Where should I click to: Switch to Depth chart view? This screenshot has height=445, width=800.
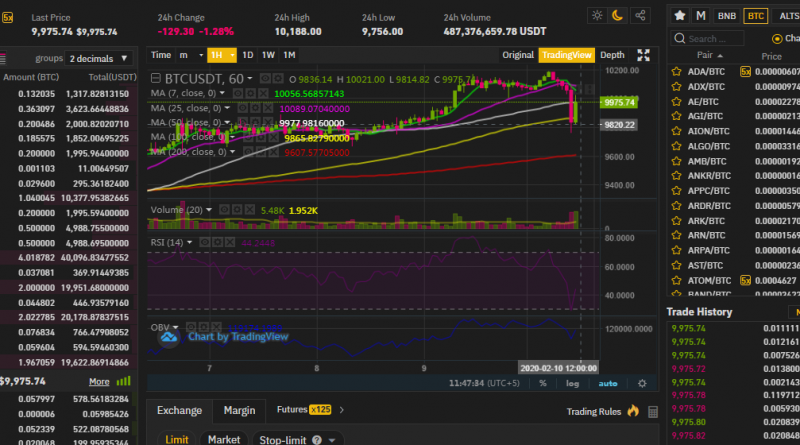[x=612, y=55]
